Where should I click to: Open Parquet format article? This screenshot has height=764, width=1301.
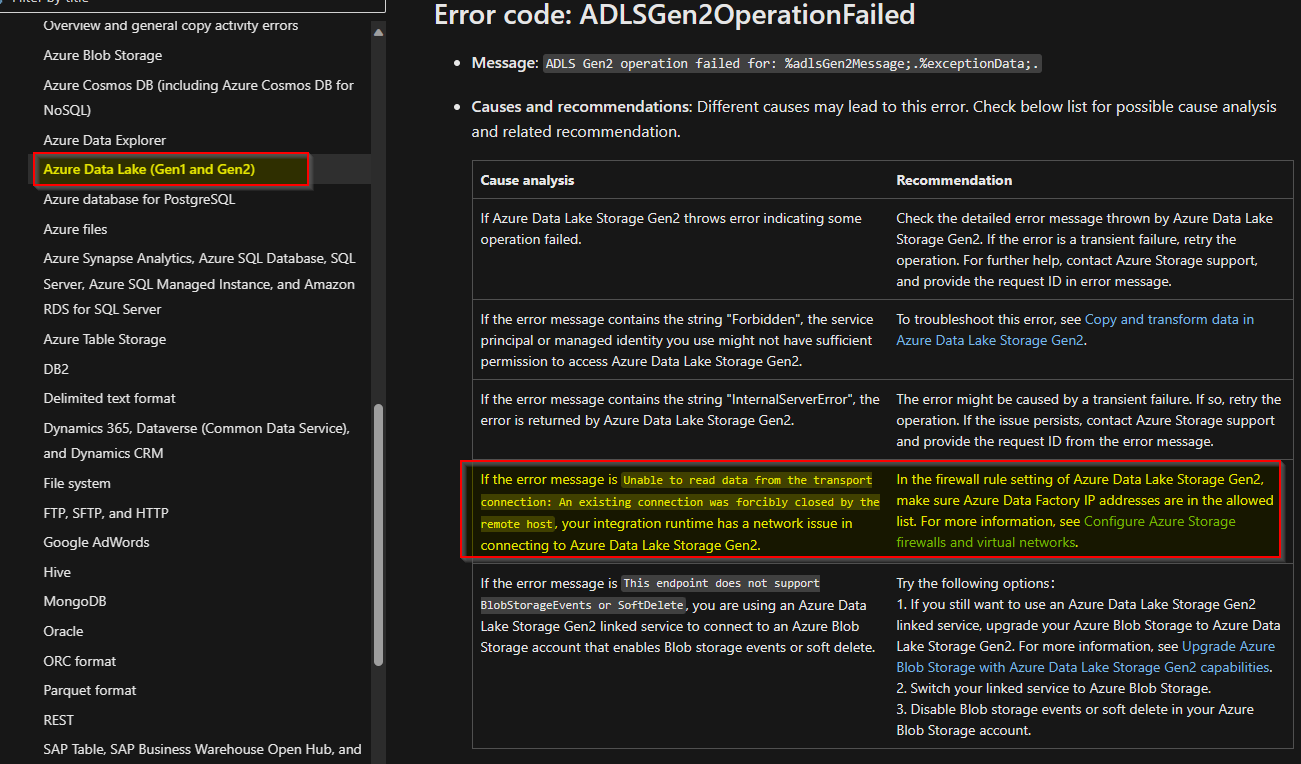(x=90, y=690)
